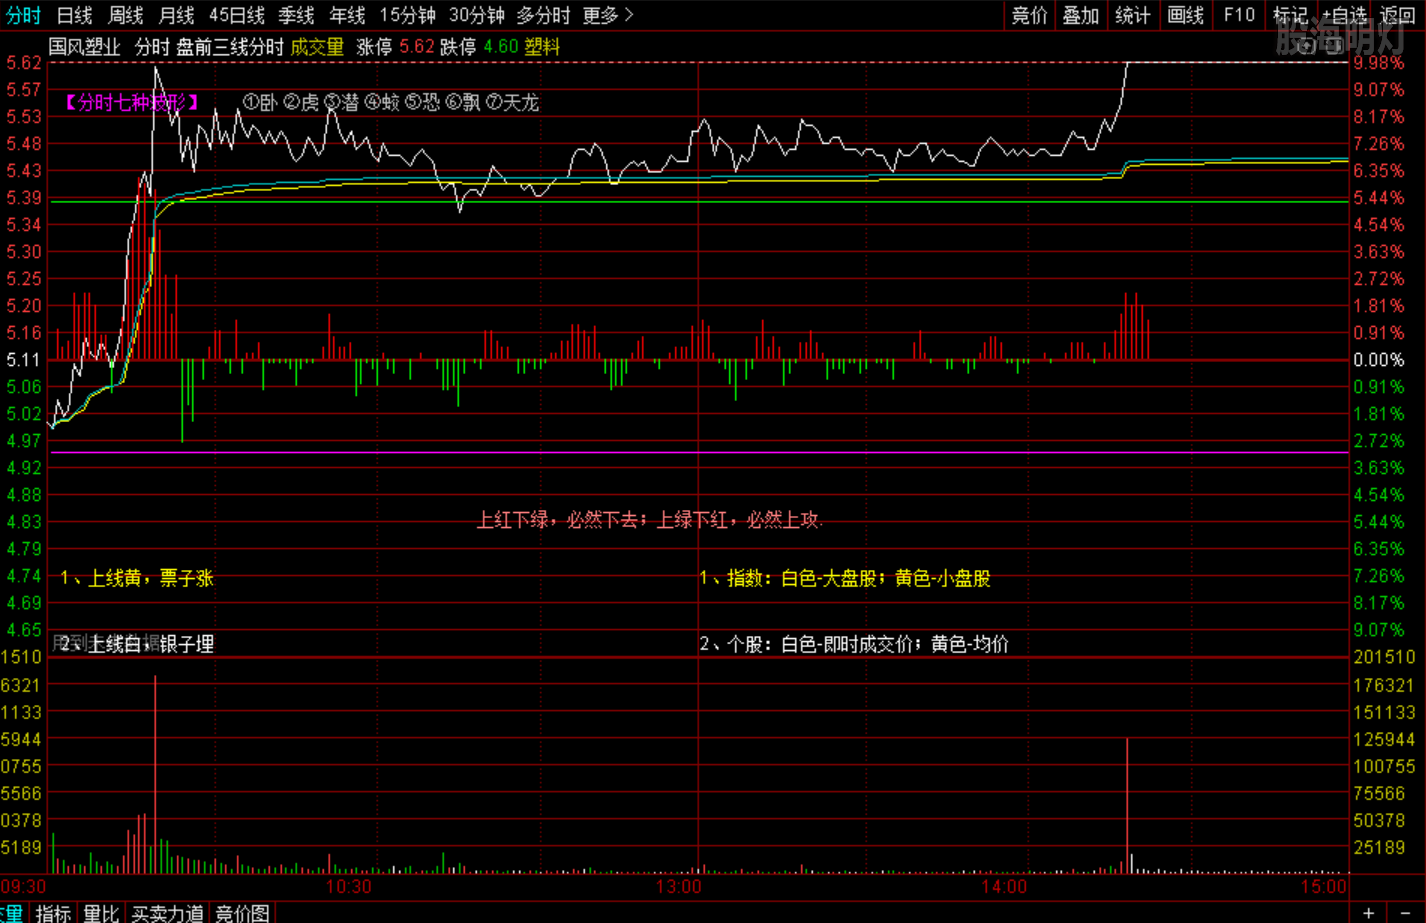Open the F10 company info
The height and width of the screenshot is (923, 1426).
pos(1239,15)
